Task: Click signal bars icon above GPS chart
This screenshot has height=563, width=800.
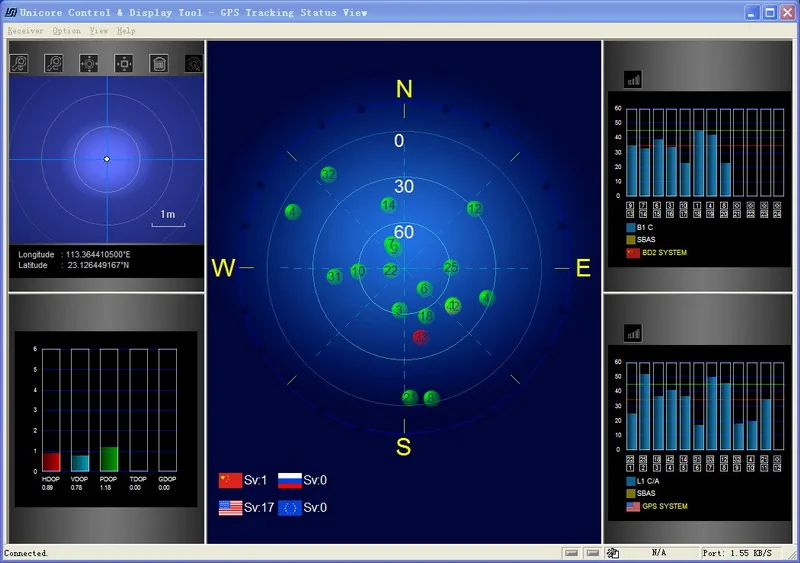Action: click(632, 333)
